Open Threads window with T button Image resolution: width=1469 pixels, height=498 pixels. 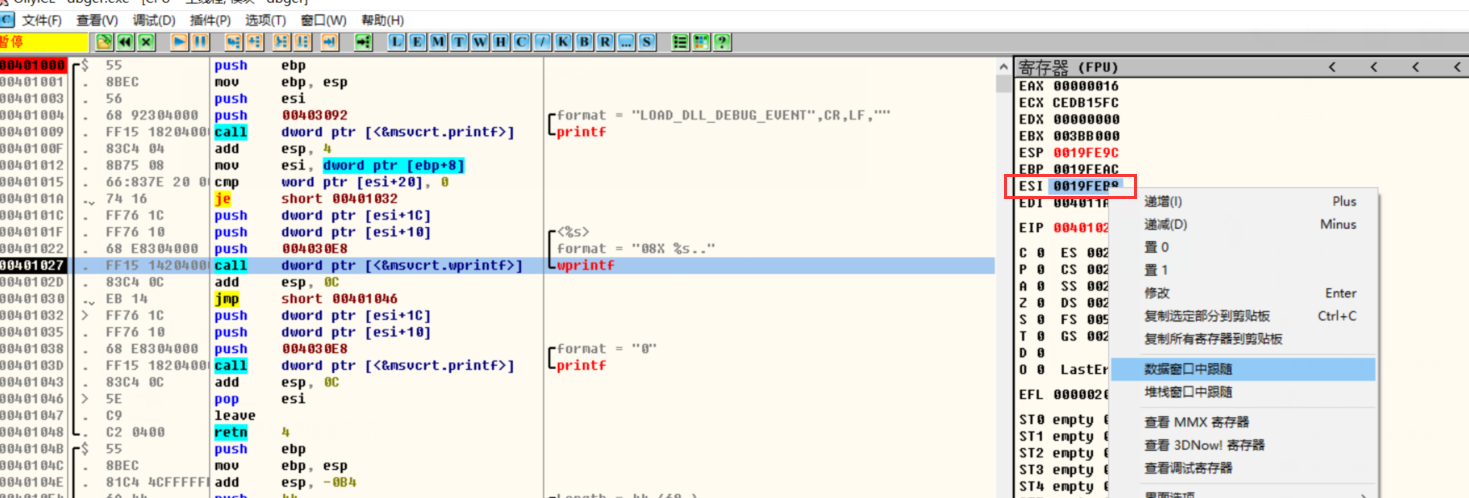pyautogui.click(x=459, y=42)
